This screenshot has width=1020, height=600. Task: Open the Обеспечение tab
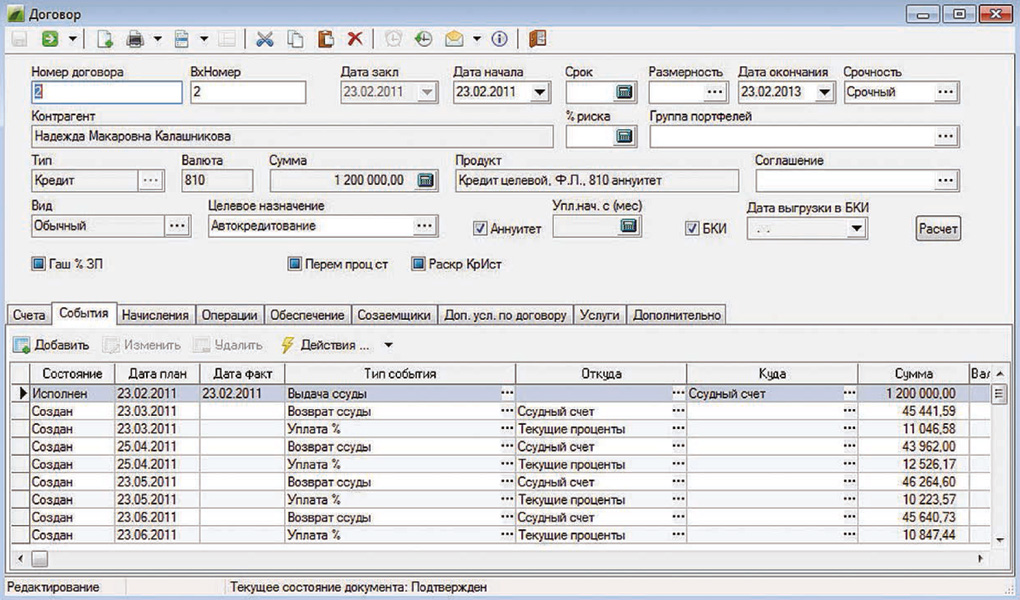[307, 315]
